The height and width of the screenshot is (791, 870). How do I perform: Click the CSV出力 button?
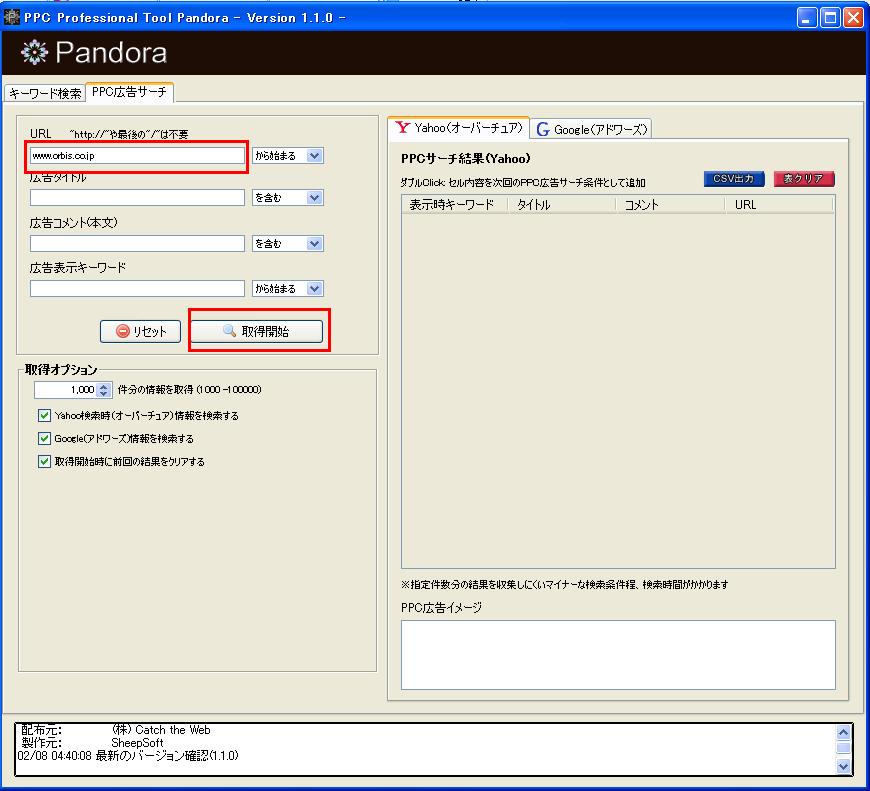(x=734, y=179)
